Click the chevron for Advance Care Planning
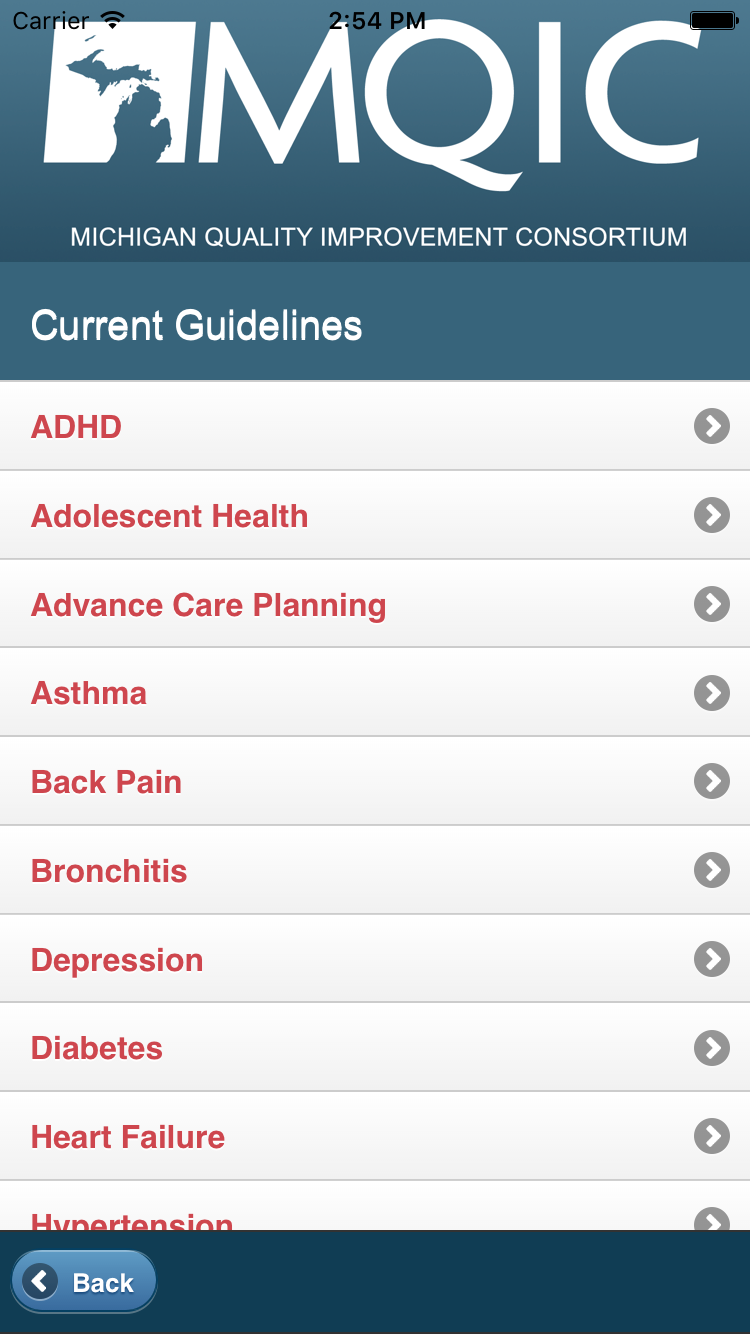This screenshot has height=1334, width=750. [711, 604]
